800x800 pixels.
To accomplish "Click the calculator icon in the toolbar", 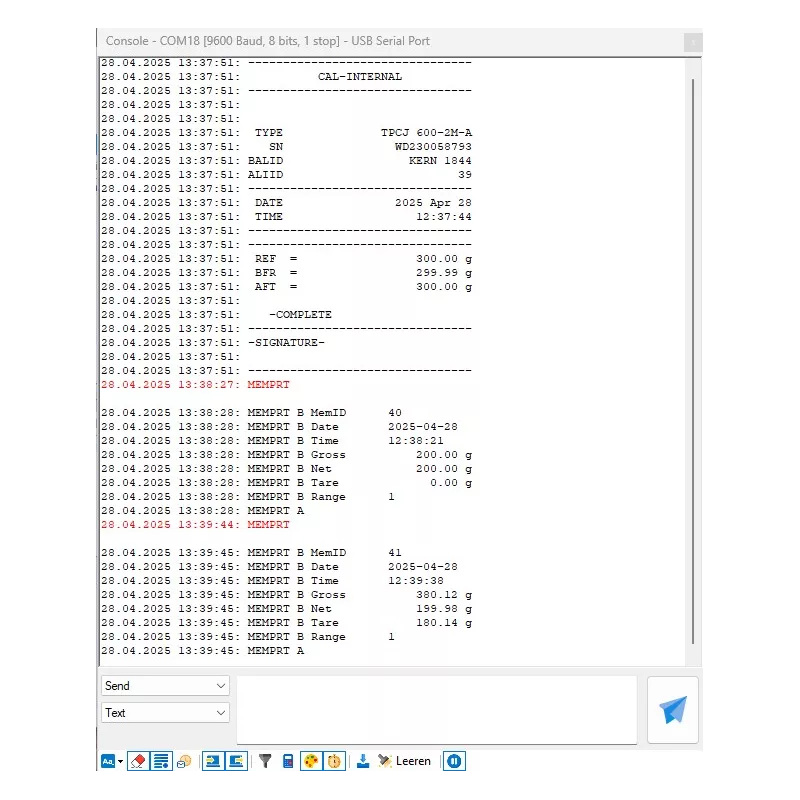I will 289,761.
